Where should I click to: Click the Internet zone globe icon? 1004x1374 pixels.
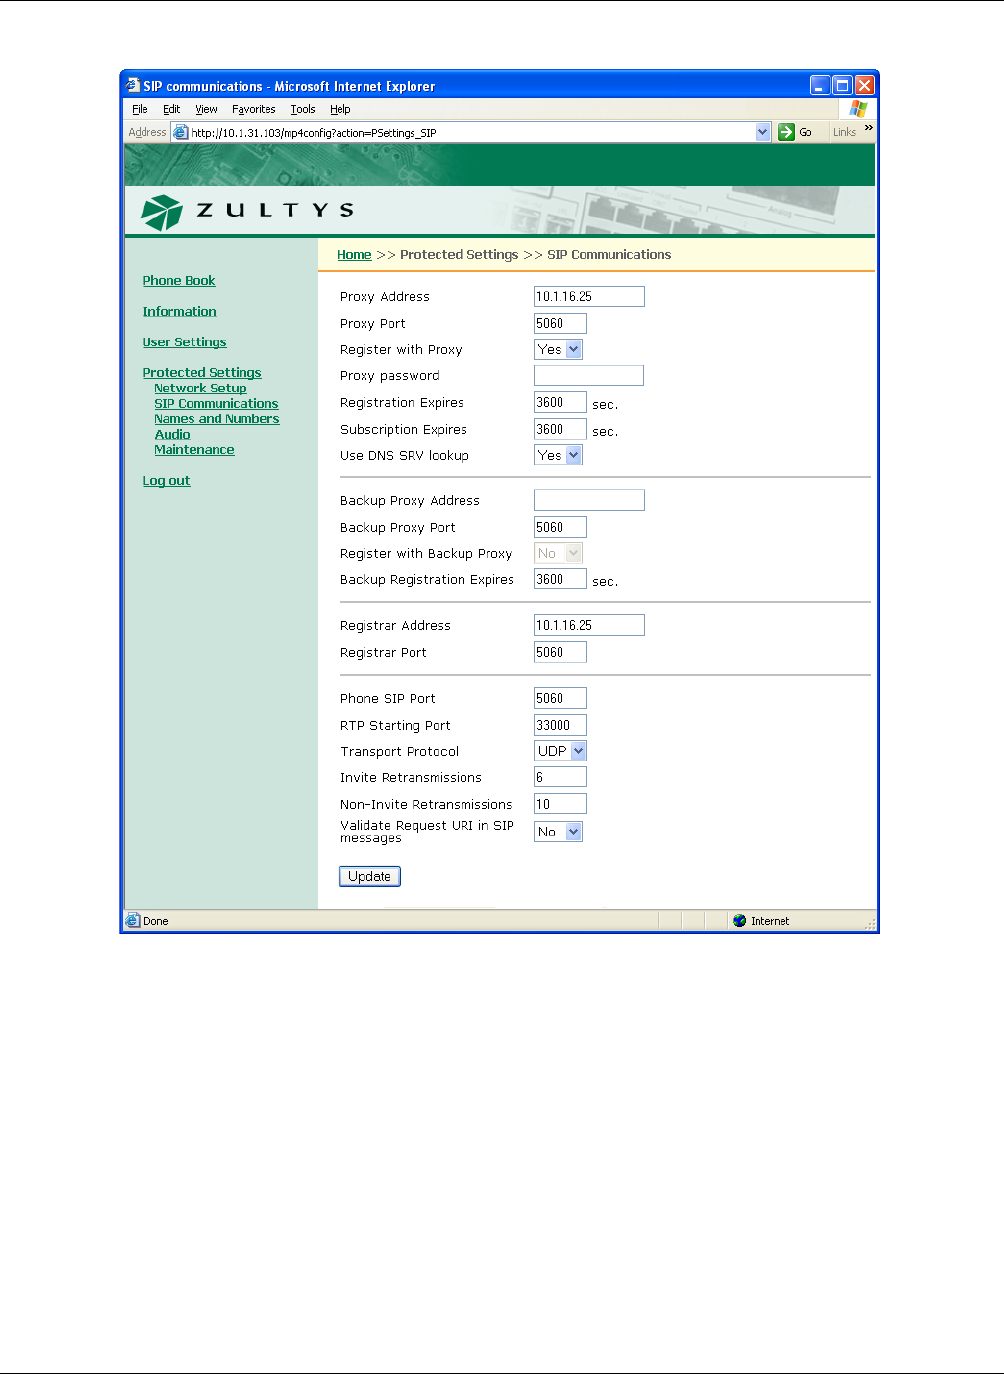(740, 921)
